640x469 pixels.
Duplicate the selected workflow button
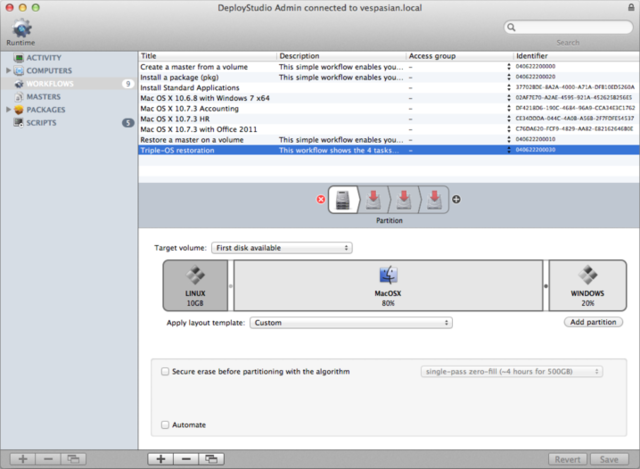[x=211, y=459]
